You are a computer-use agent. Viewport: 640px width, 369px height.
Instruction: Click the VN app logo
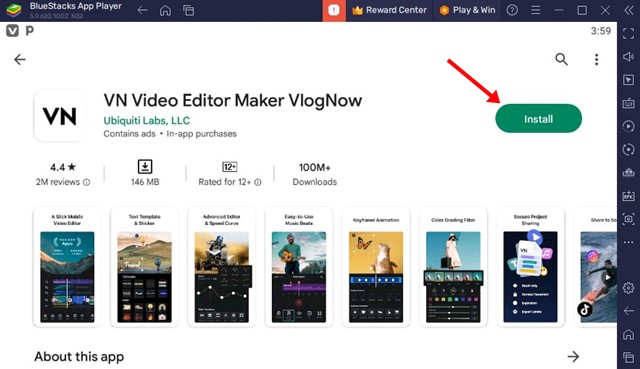(60, 116)
